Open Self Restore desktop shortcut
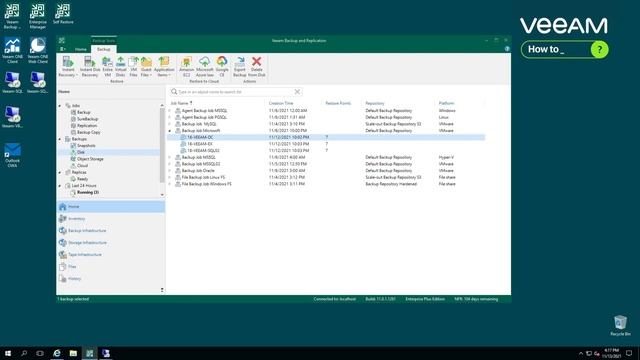The height and width of the screenshot is (360, 640). click(x=63, y=14)
